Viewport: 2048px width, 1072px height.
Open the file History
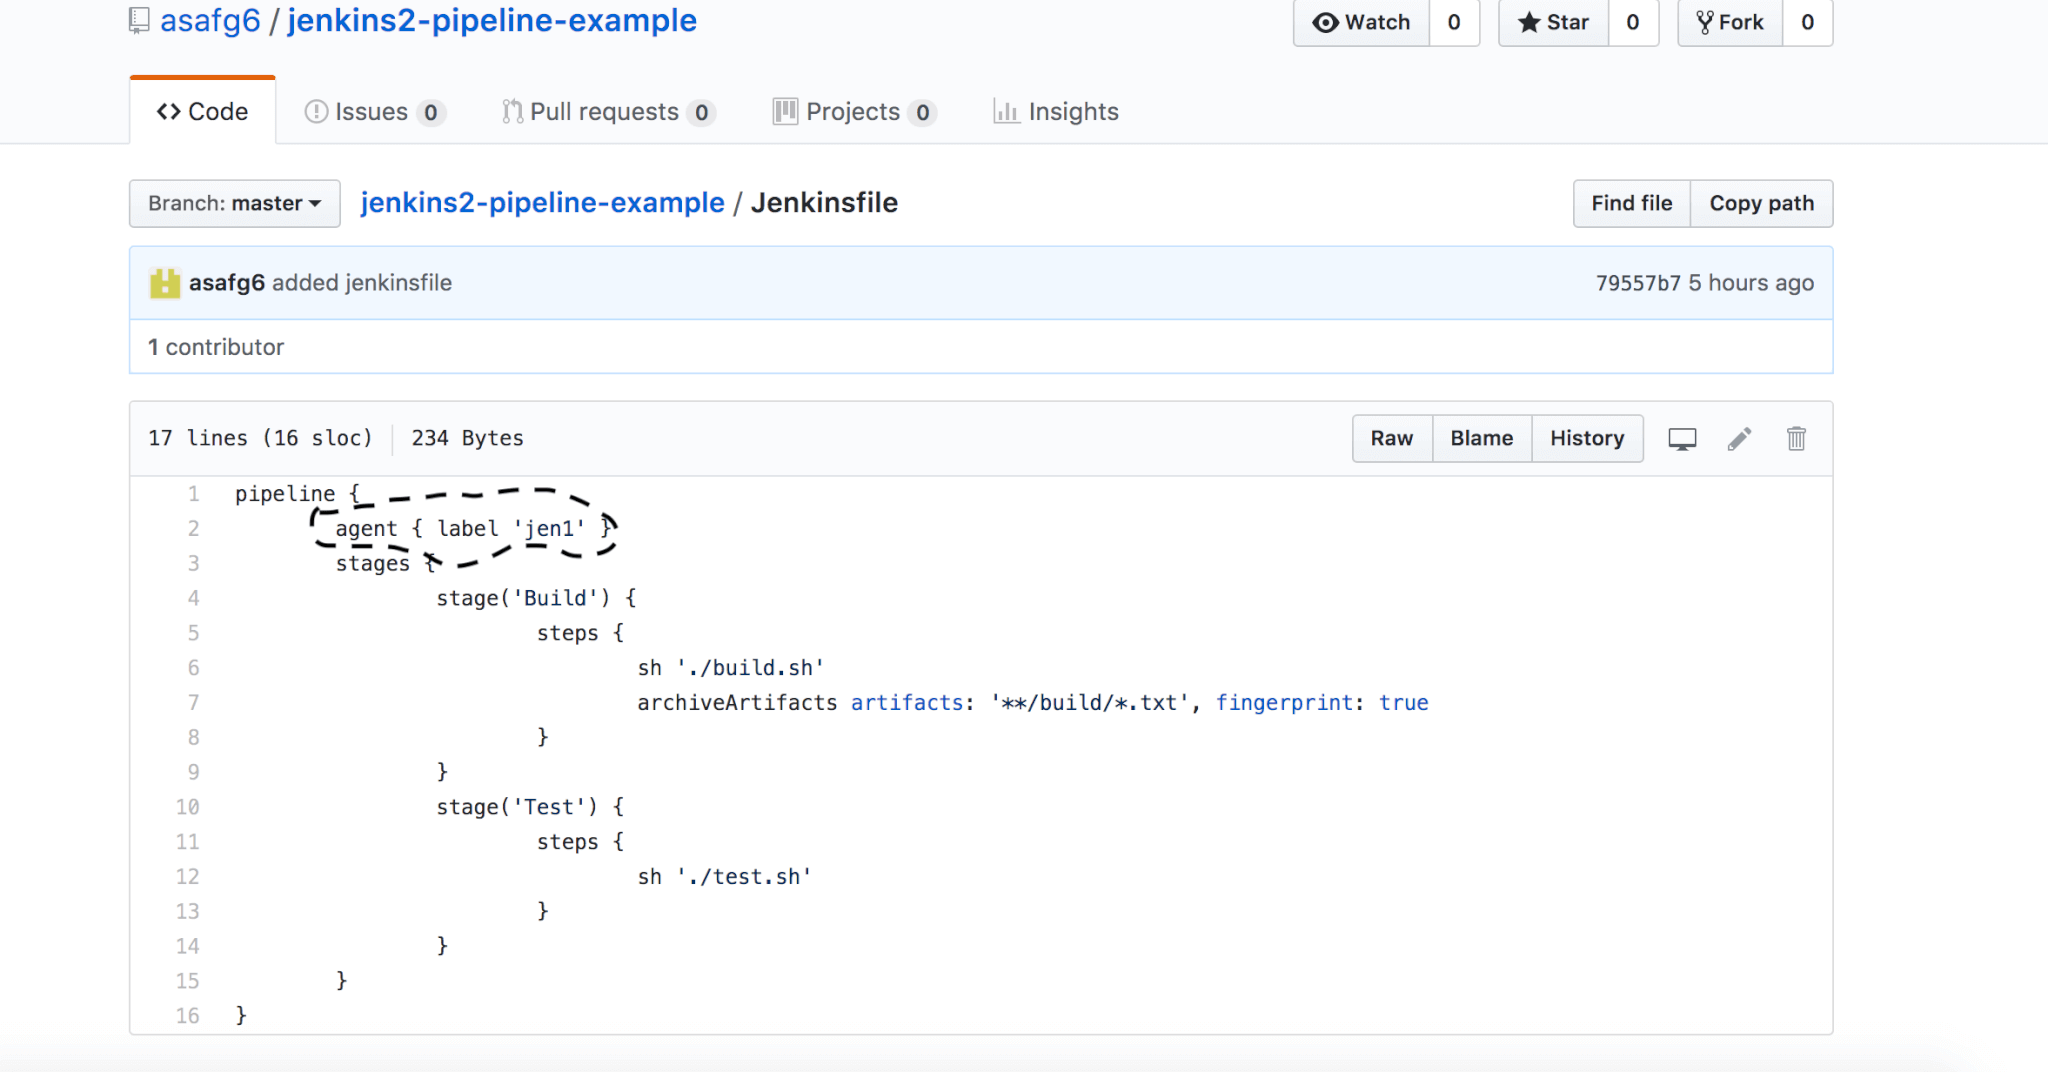[x=1587, y=439]
